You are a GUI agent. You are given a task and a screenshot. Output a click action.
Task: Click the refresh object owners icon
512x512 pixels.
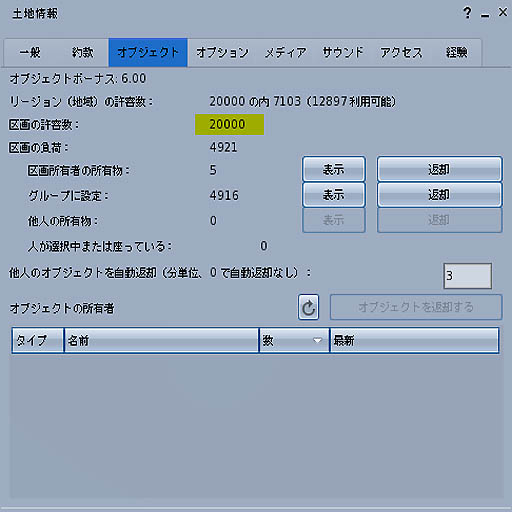(308, 307)
